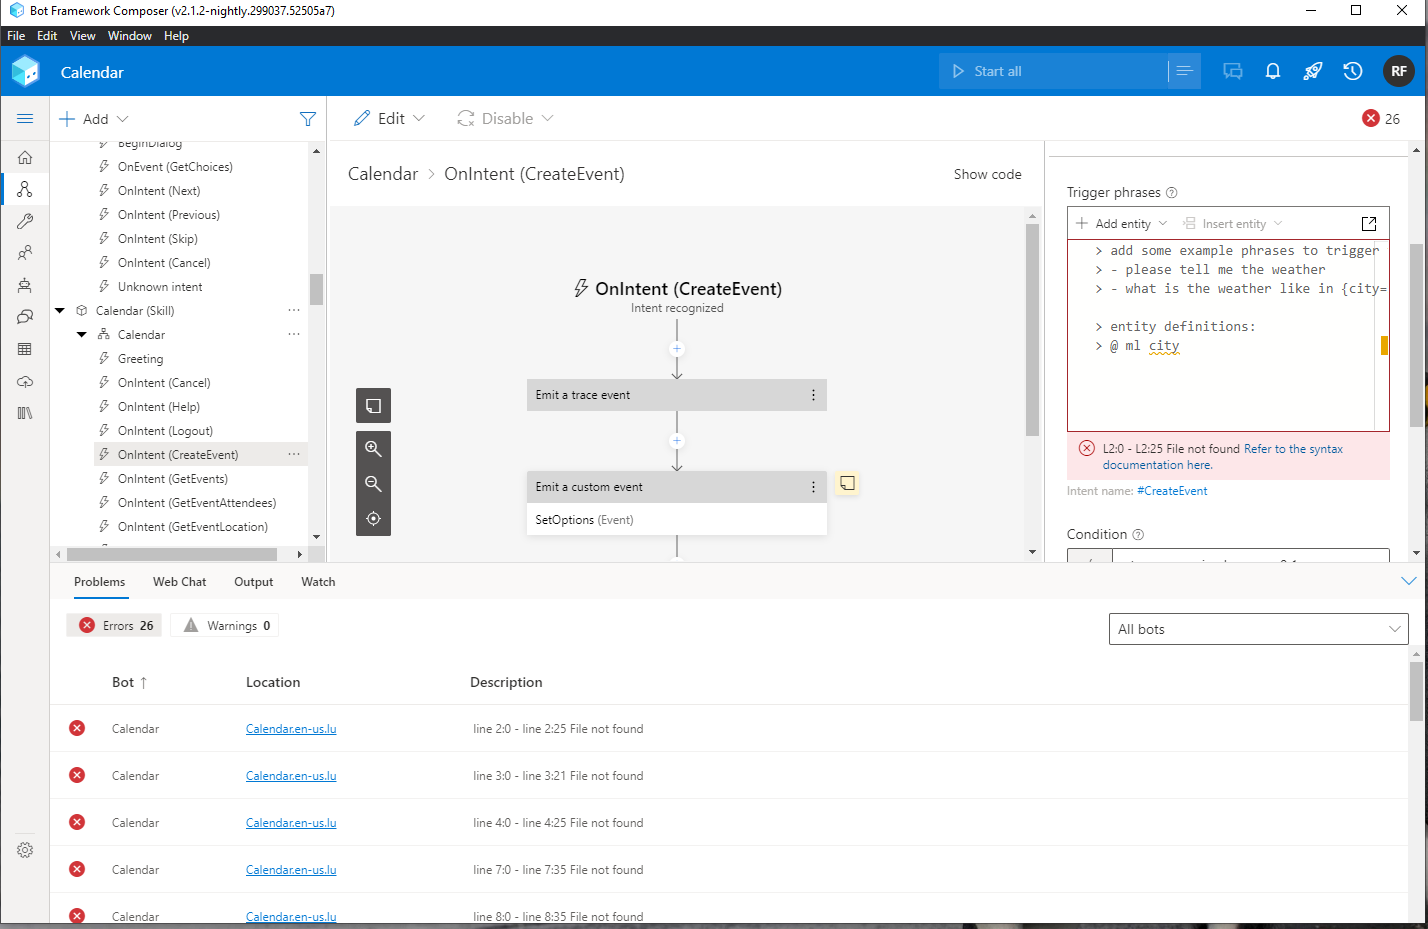Open Bot Responses with the wrench icon

click(x=25, y=221)
